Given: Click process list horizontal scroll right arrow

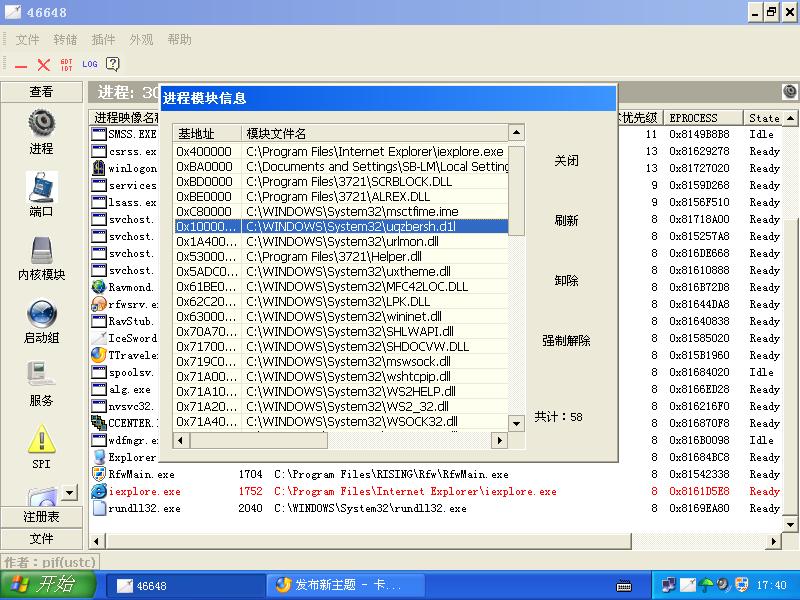Looking at the screenshot, I should click(x=774, y=541).
